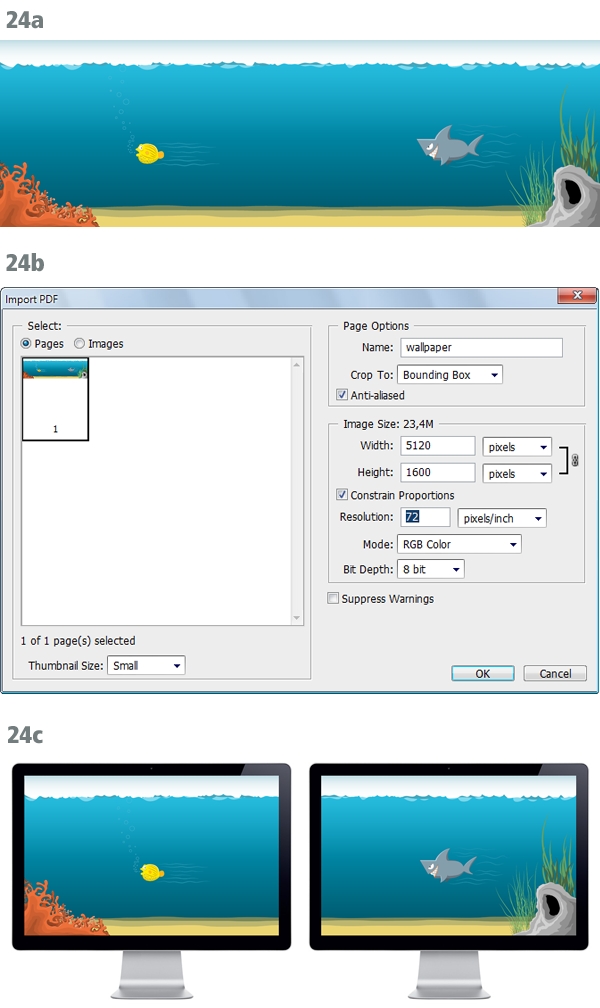Open the Mode RGB Color dropdown
This screenshot has width=600, height=1008.
pos(459,544)
